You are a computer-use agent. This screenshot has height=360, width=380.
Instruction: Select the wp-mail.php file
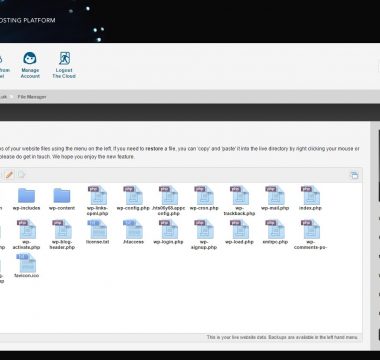pyautogui.click(x=275, y=199)
